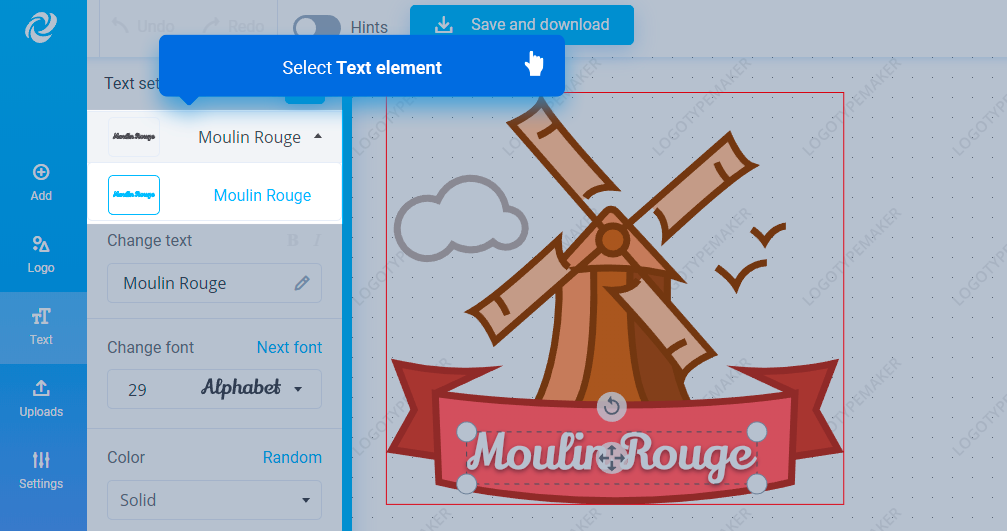Click the font size value 29
Screen dimensions: 1007x531
click(137, 390)
